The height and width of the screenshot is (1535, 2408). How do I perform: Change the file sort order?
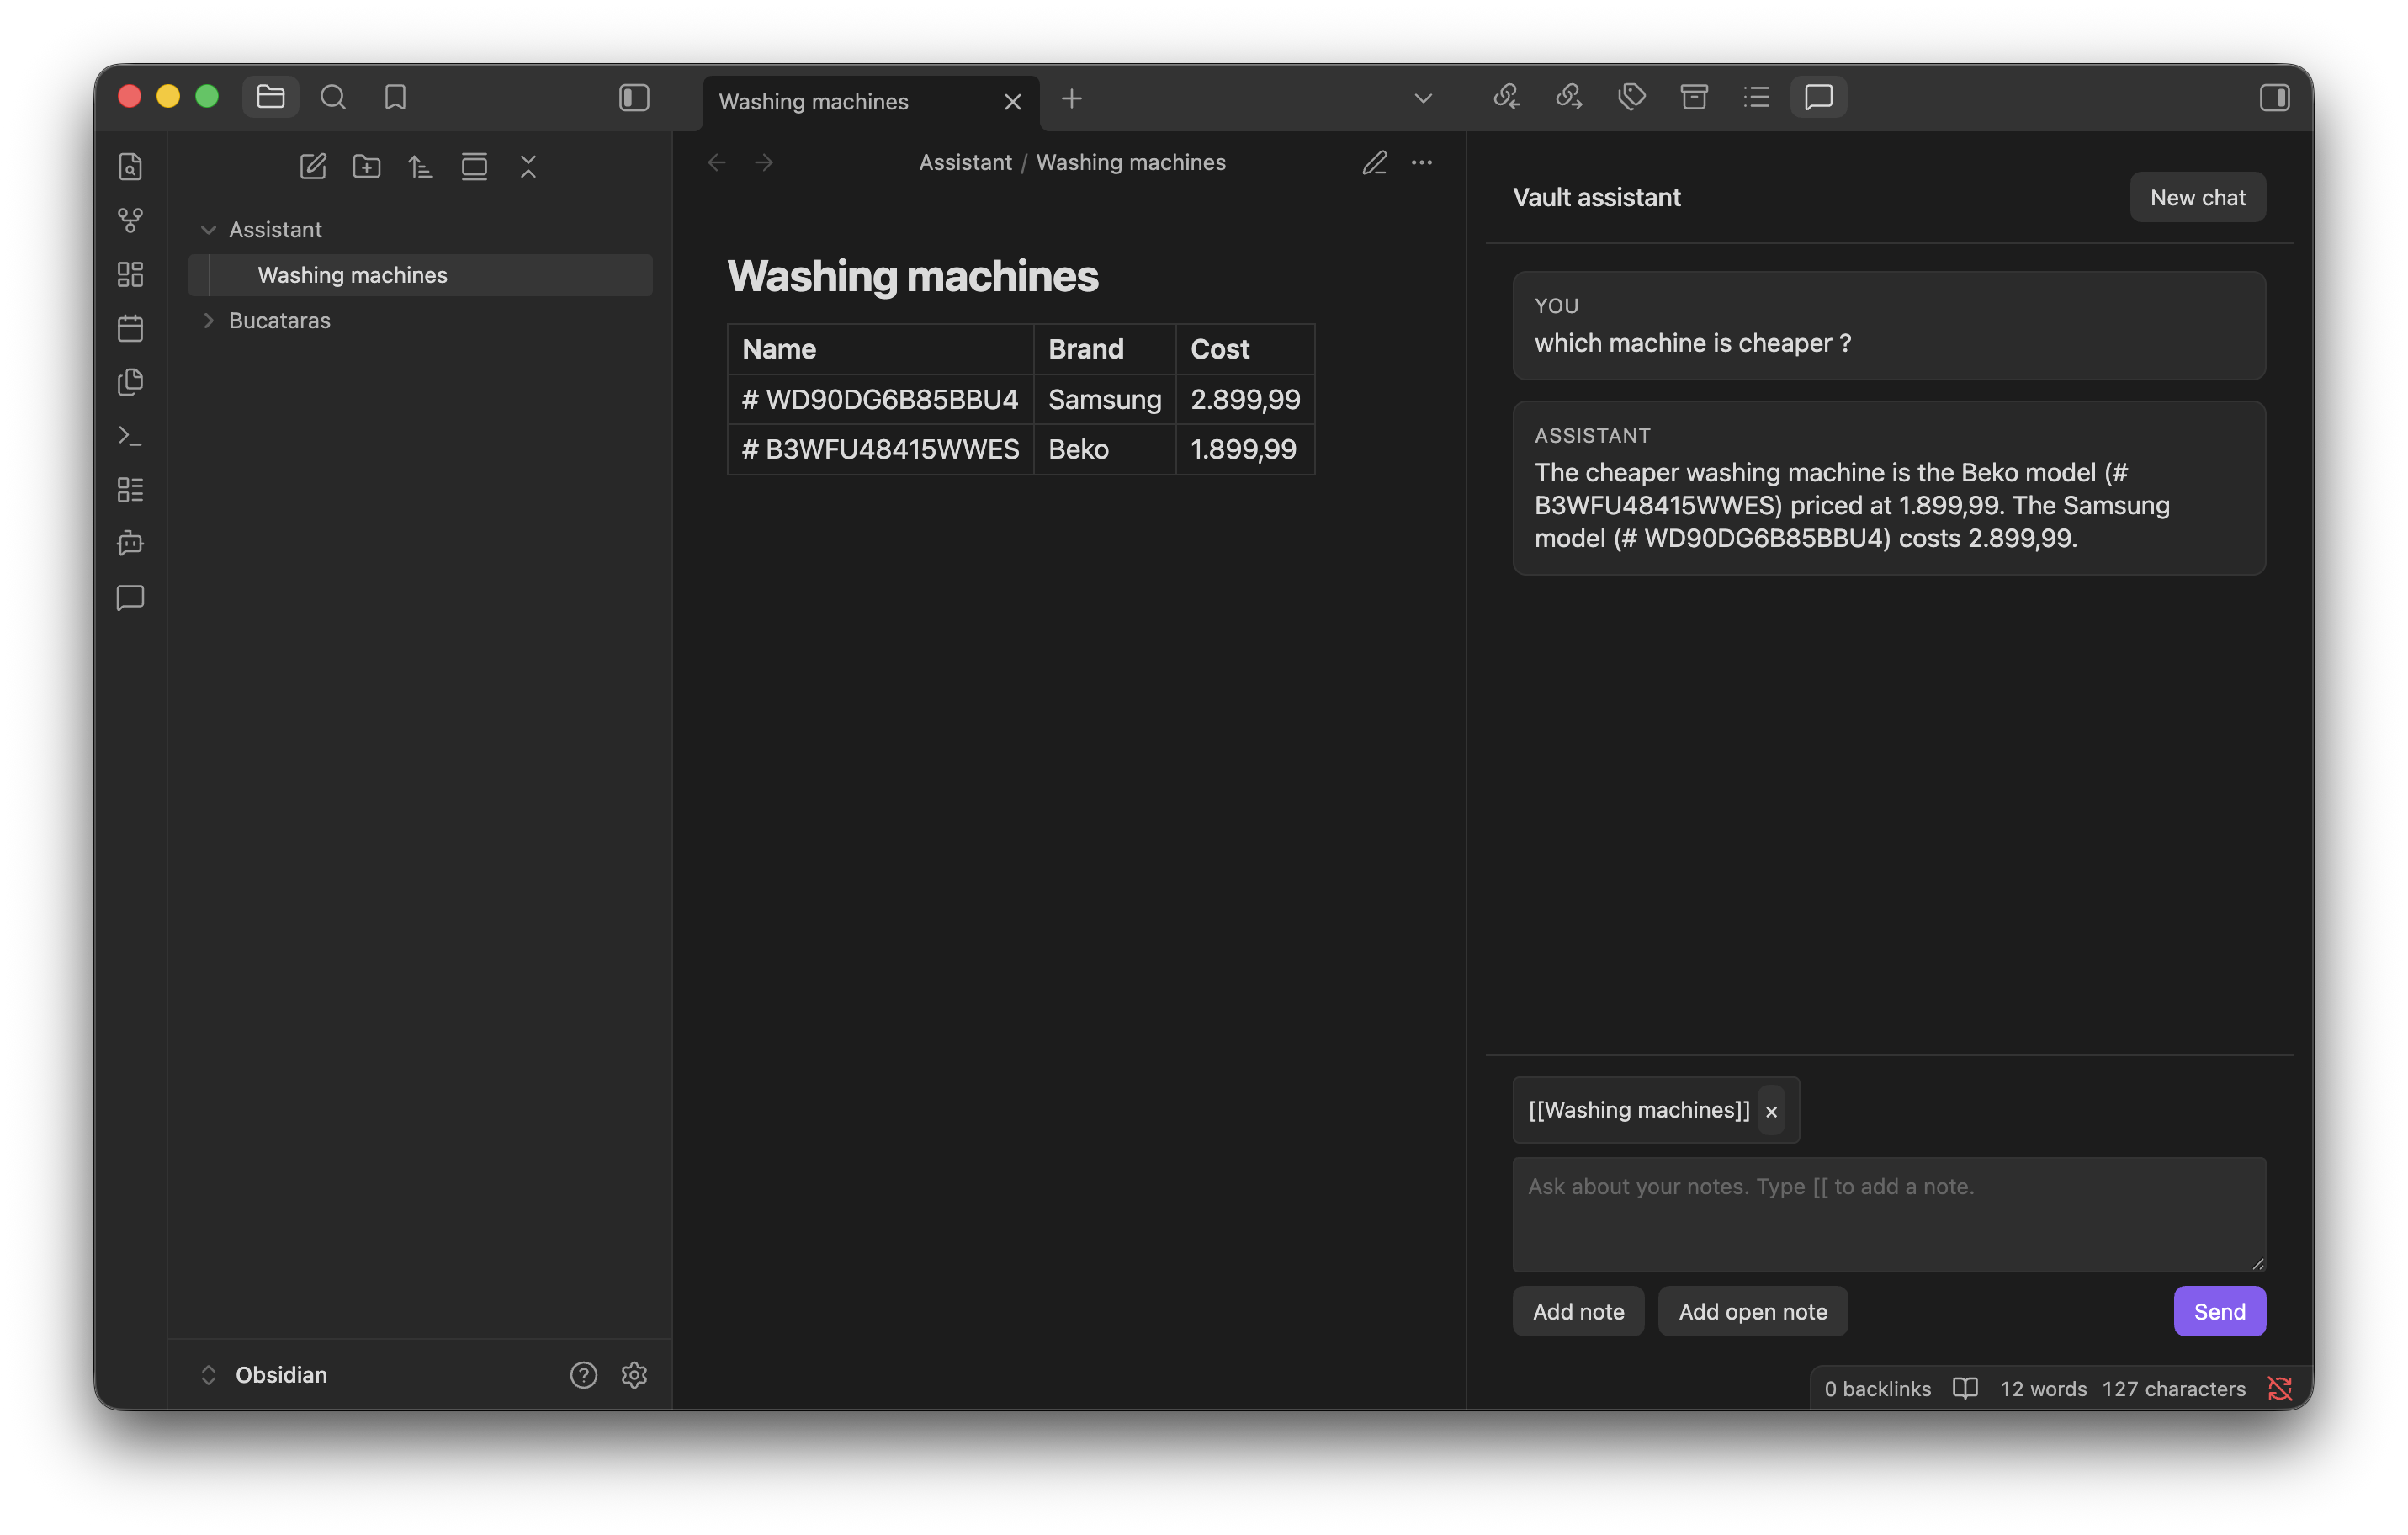click(421, 166)
